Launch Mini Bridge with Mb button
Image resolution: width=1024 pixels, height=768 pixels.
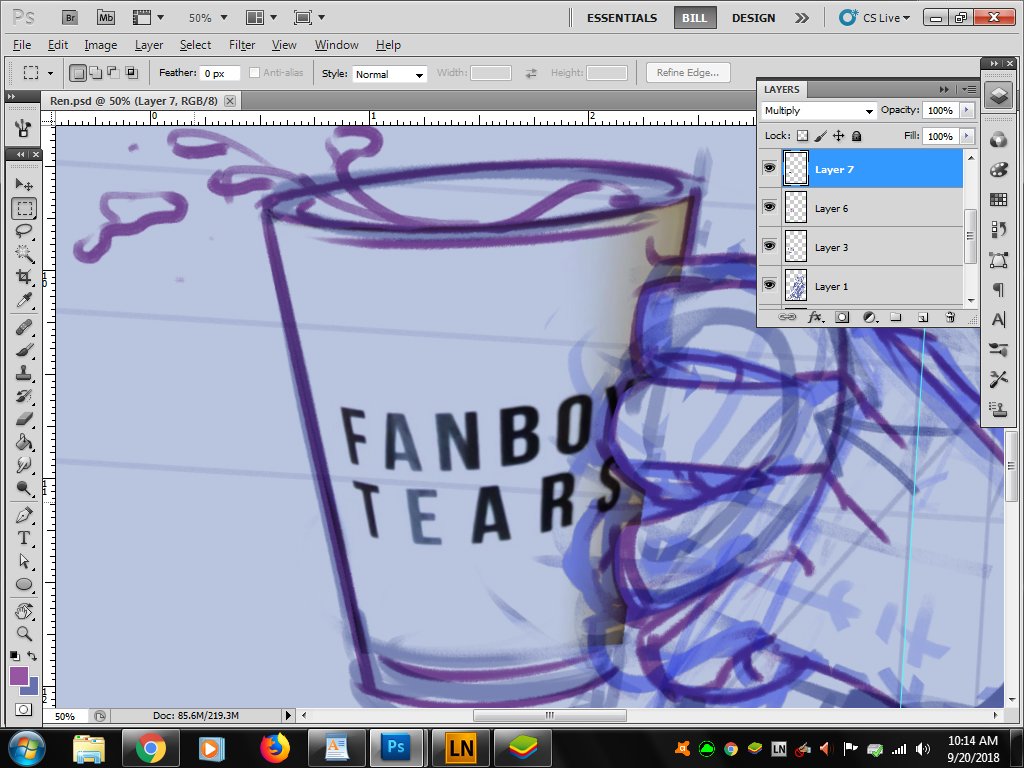click(x=106, y=18)
